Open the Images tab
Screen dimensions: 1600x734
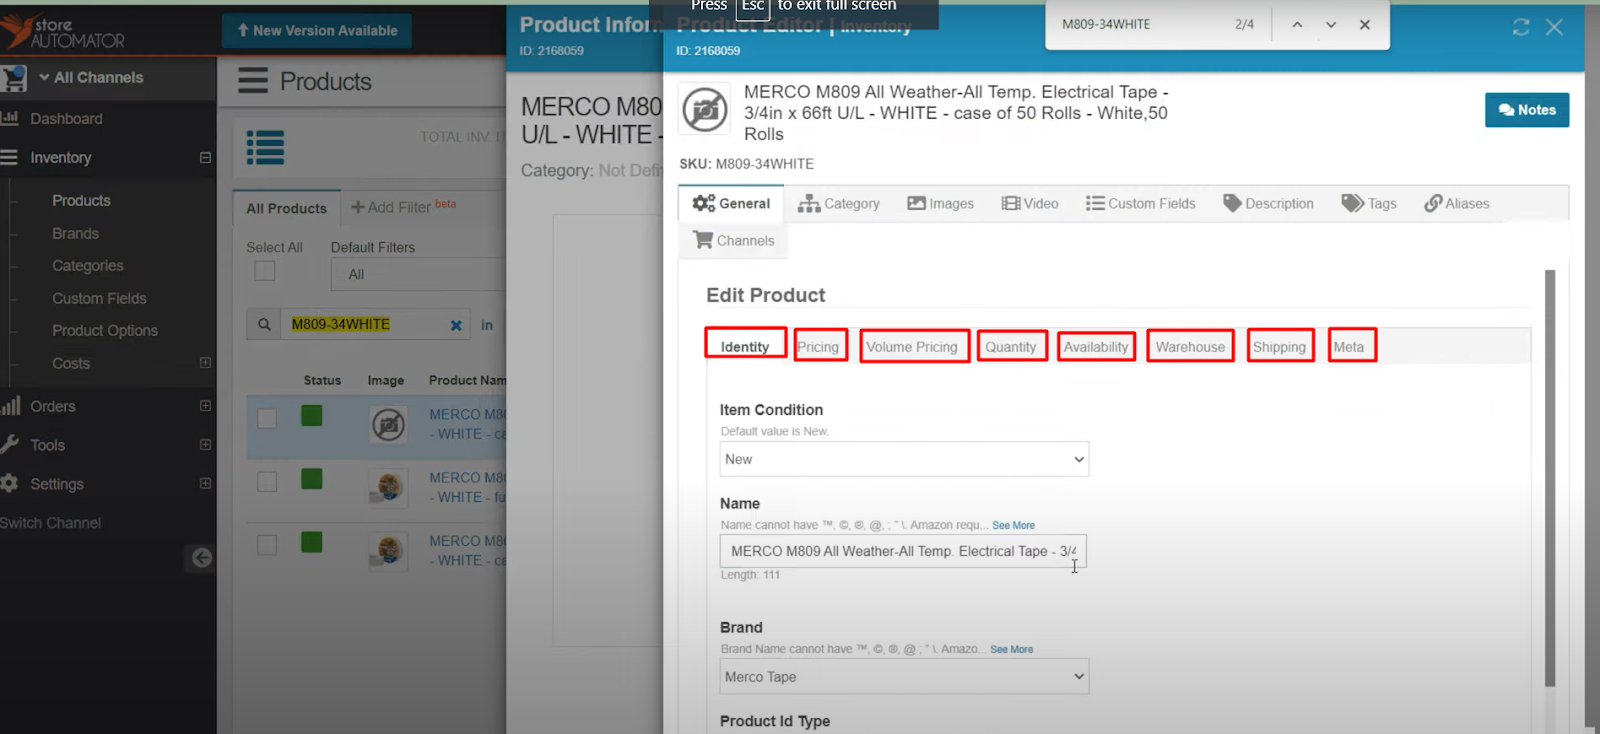click(x=940, y=204)
